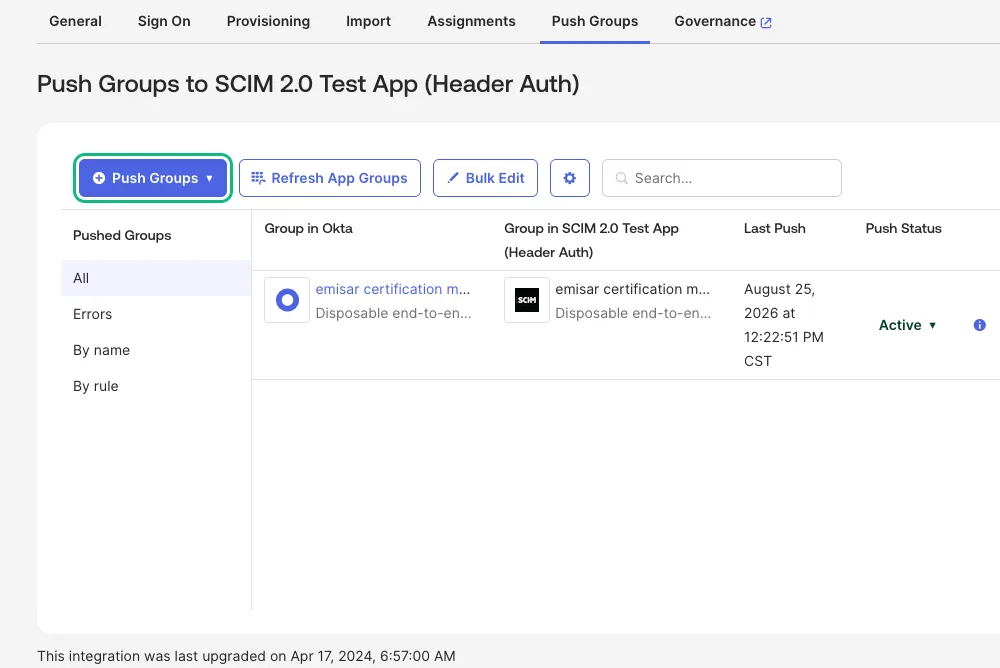1000x668 pixels.
Task: Select All under Pushed Groups
Action: pos(156,278)
